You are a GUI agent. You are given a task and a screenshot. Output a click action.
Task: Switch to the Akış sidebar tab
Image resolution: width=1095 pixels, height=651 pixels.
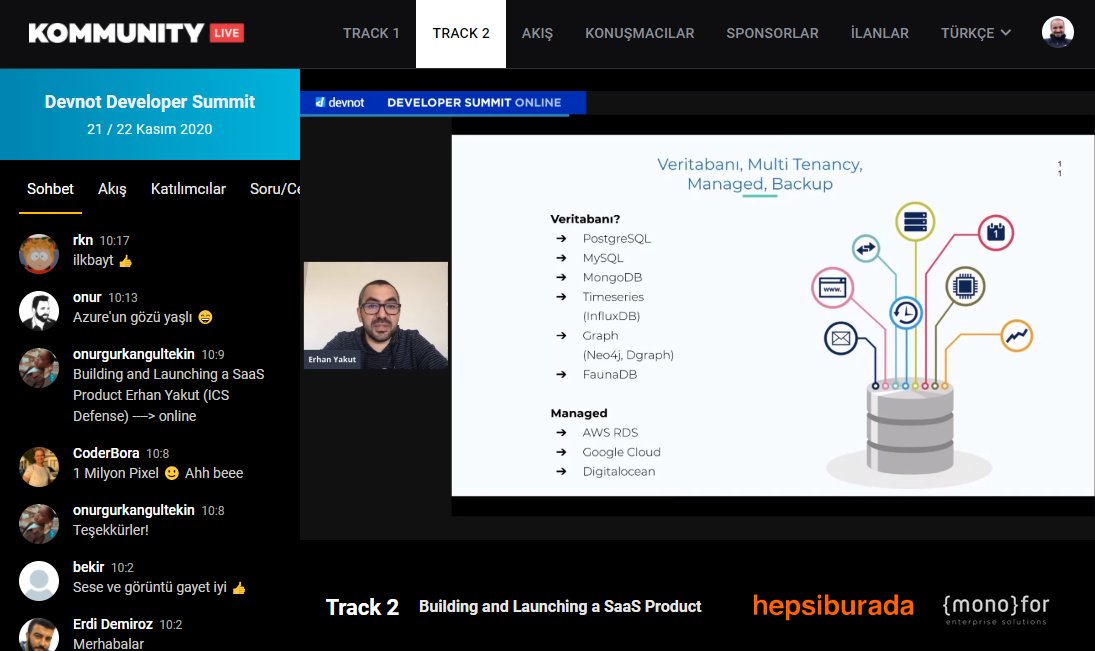112,189
